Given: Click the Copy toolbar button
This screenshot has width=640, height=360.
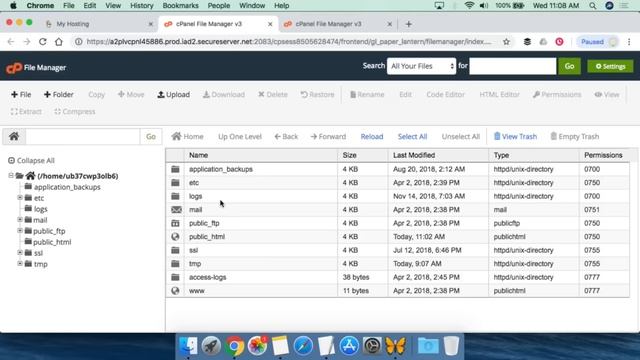Looking at the screenshot, I should coord(96,94).
